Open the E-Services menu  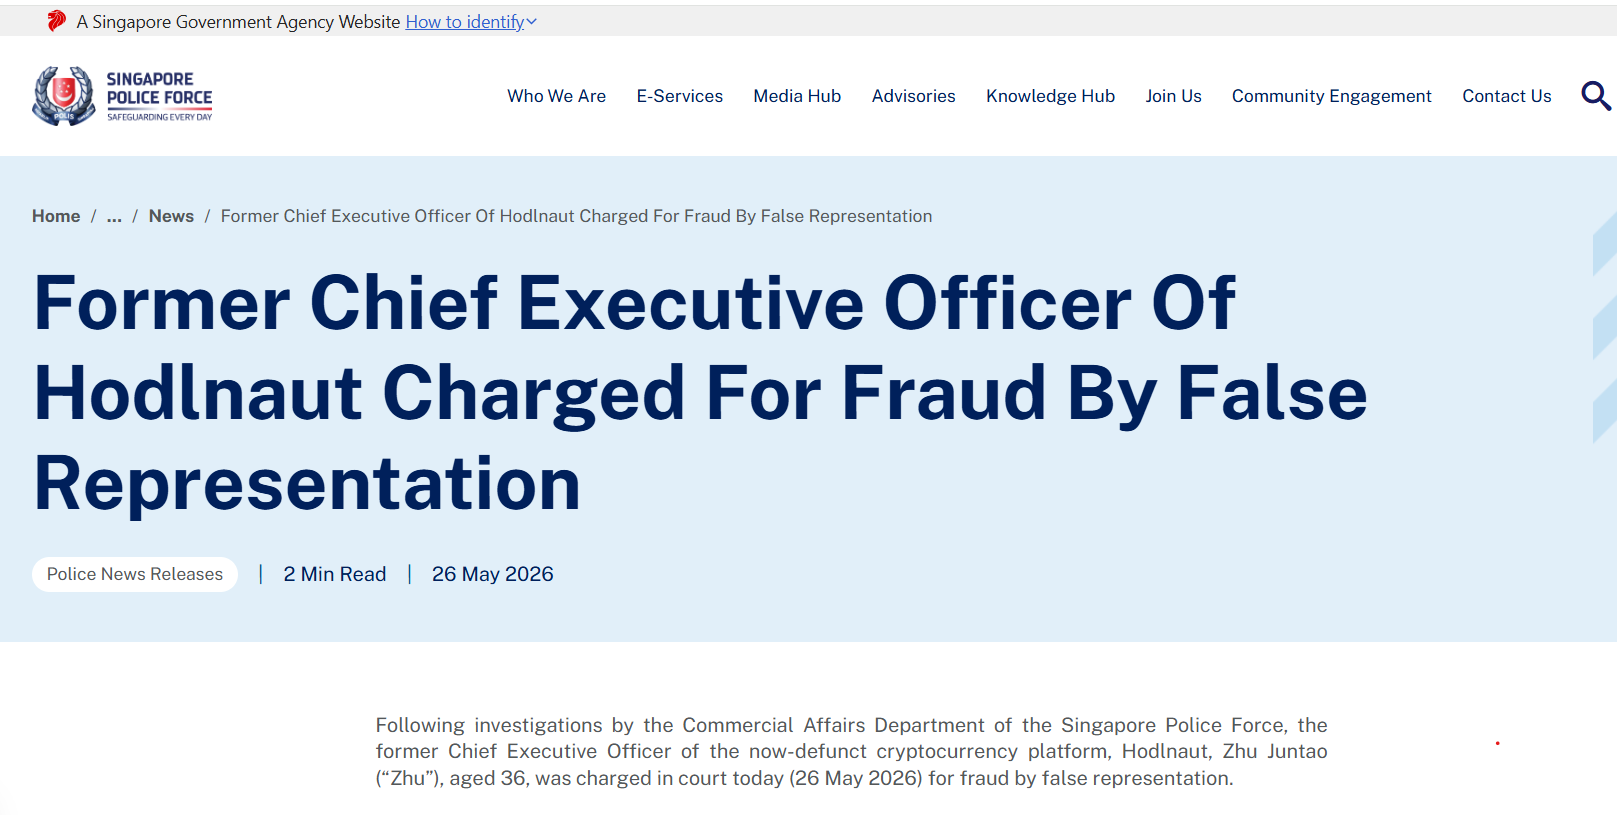tap(680, 96)
